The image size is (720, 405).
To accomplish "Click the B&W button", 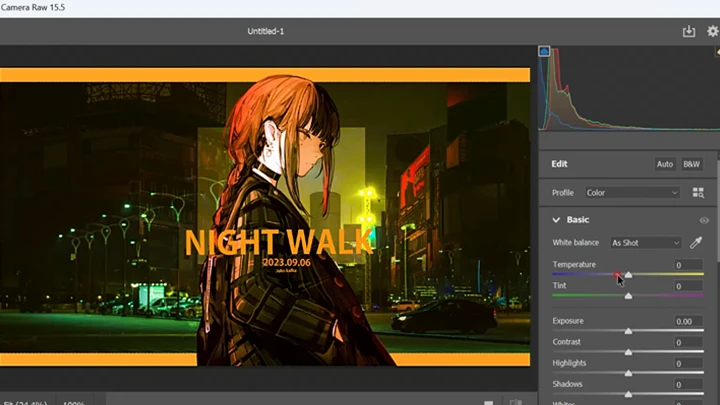I will click(691, 164).
